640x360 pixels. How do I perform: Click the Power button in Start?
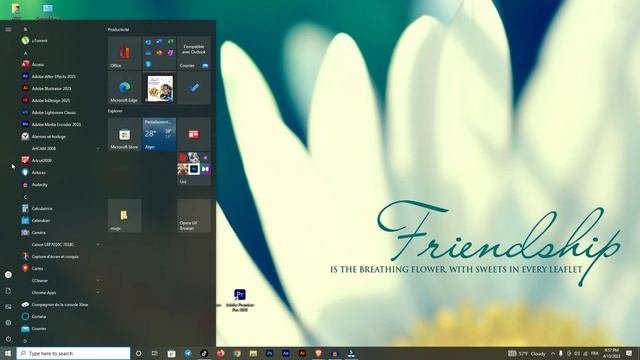pos(8,339)
